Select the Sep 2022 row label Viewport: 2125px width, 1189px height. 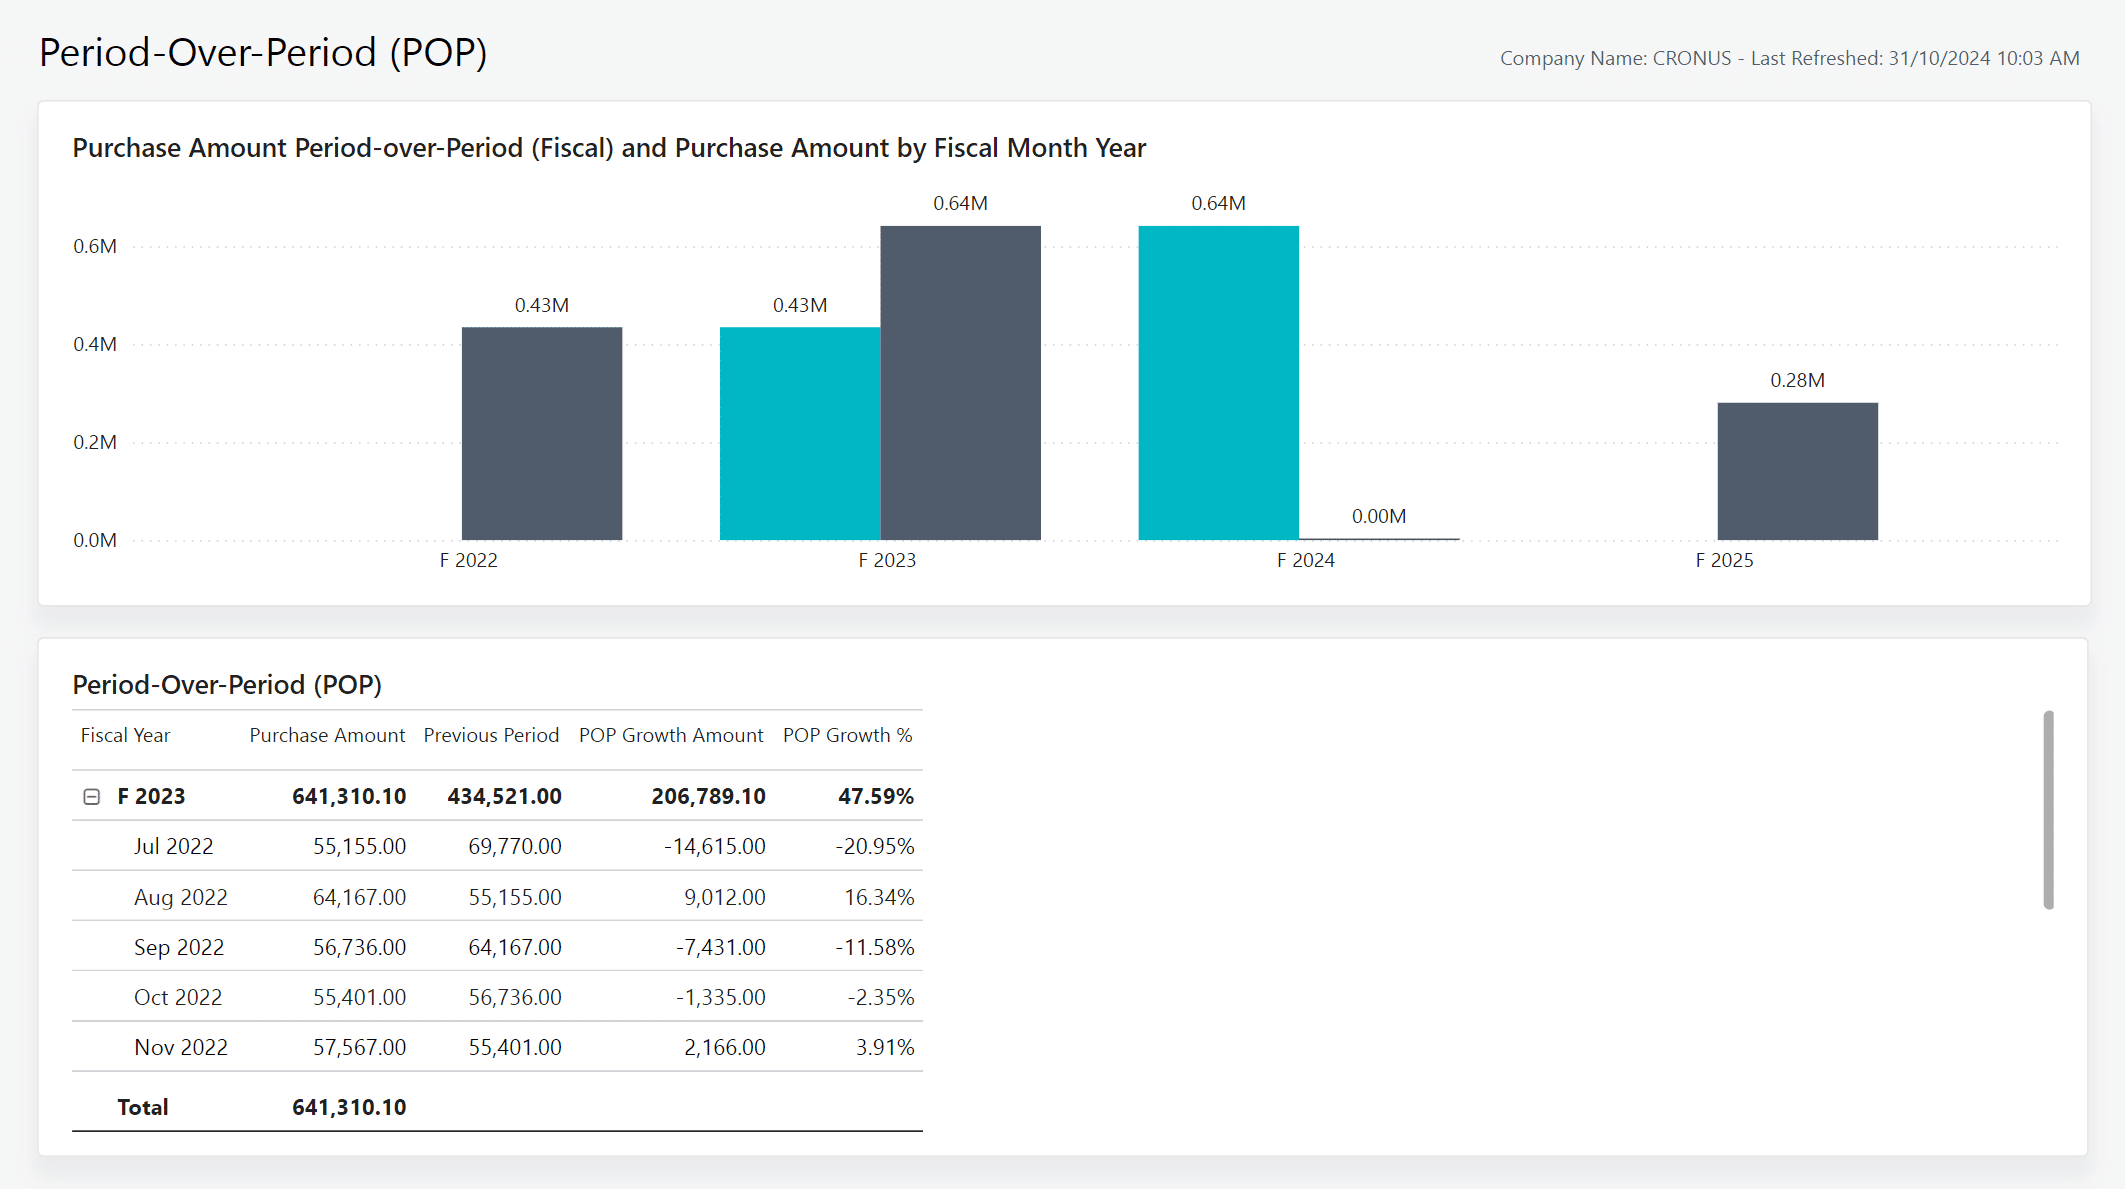[x=179, y=947]
